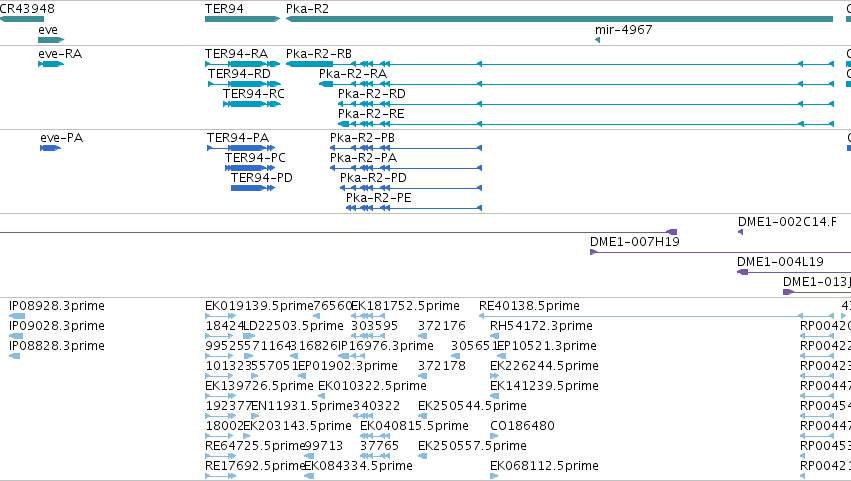Select EST CO186480
The width and height of the screenshot is (851, 481).
(x=522, y=426)
